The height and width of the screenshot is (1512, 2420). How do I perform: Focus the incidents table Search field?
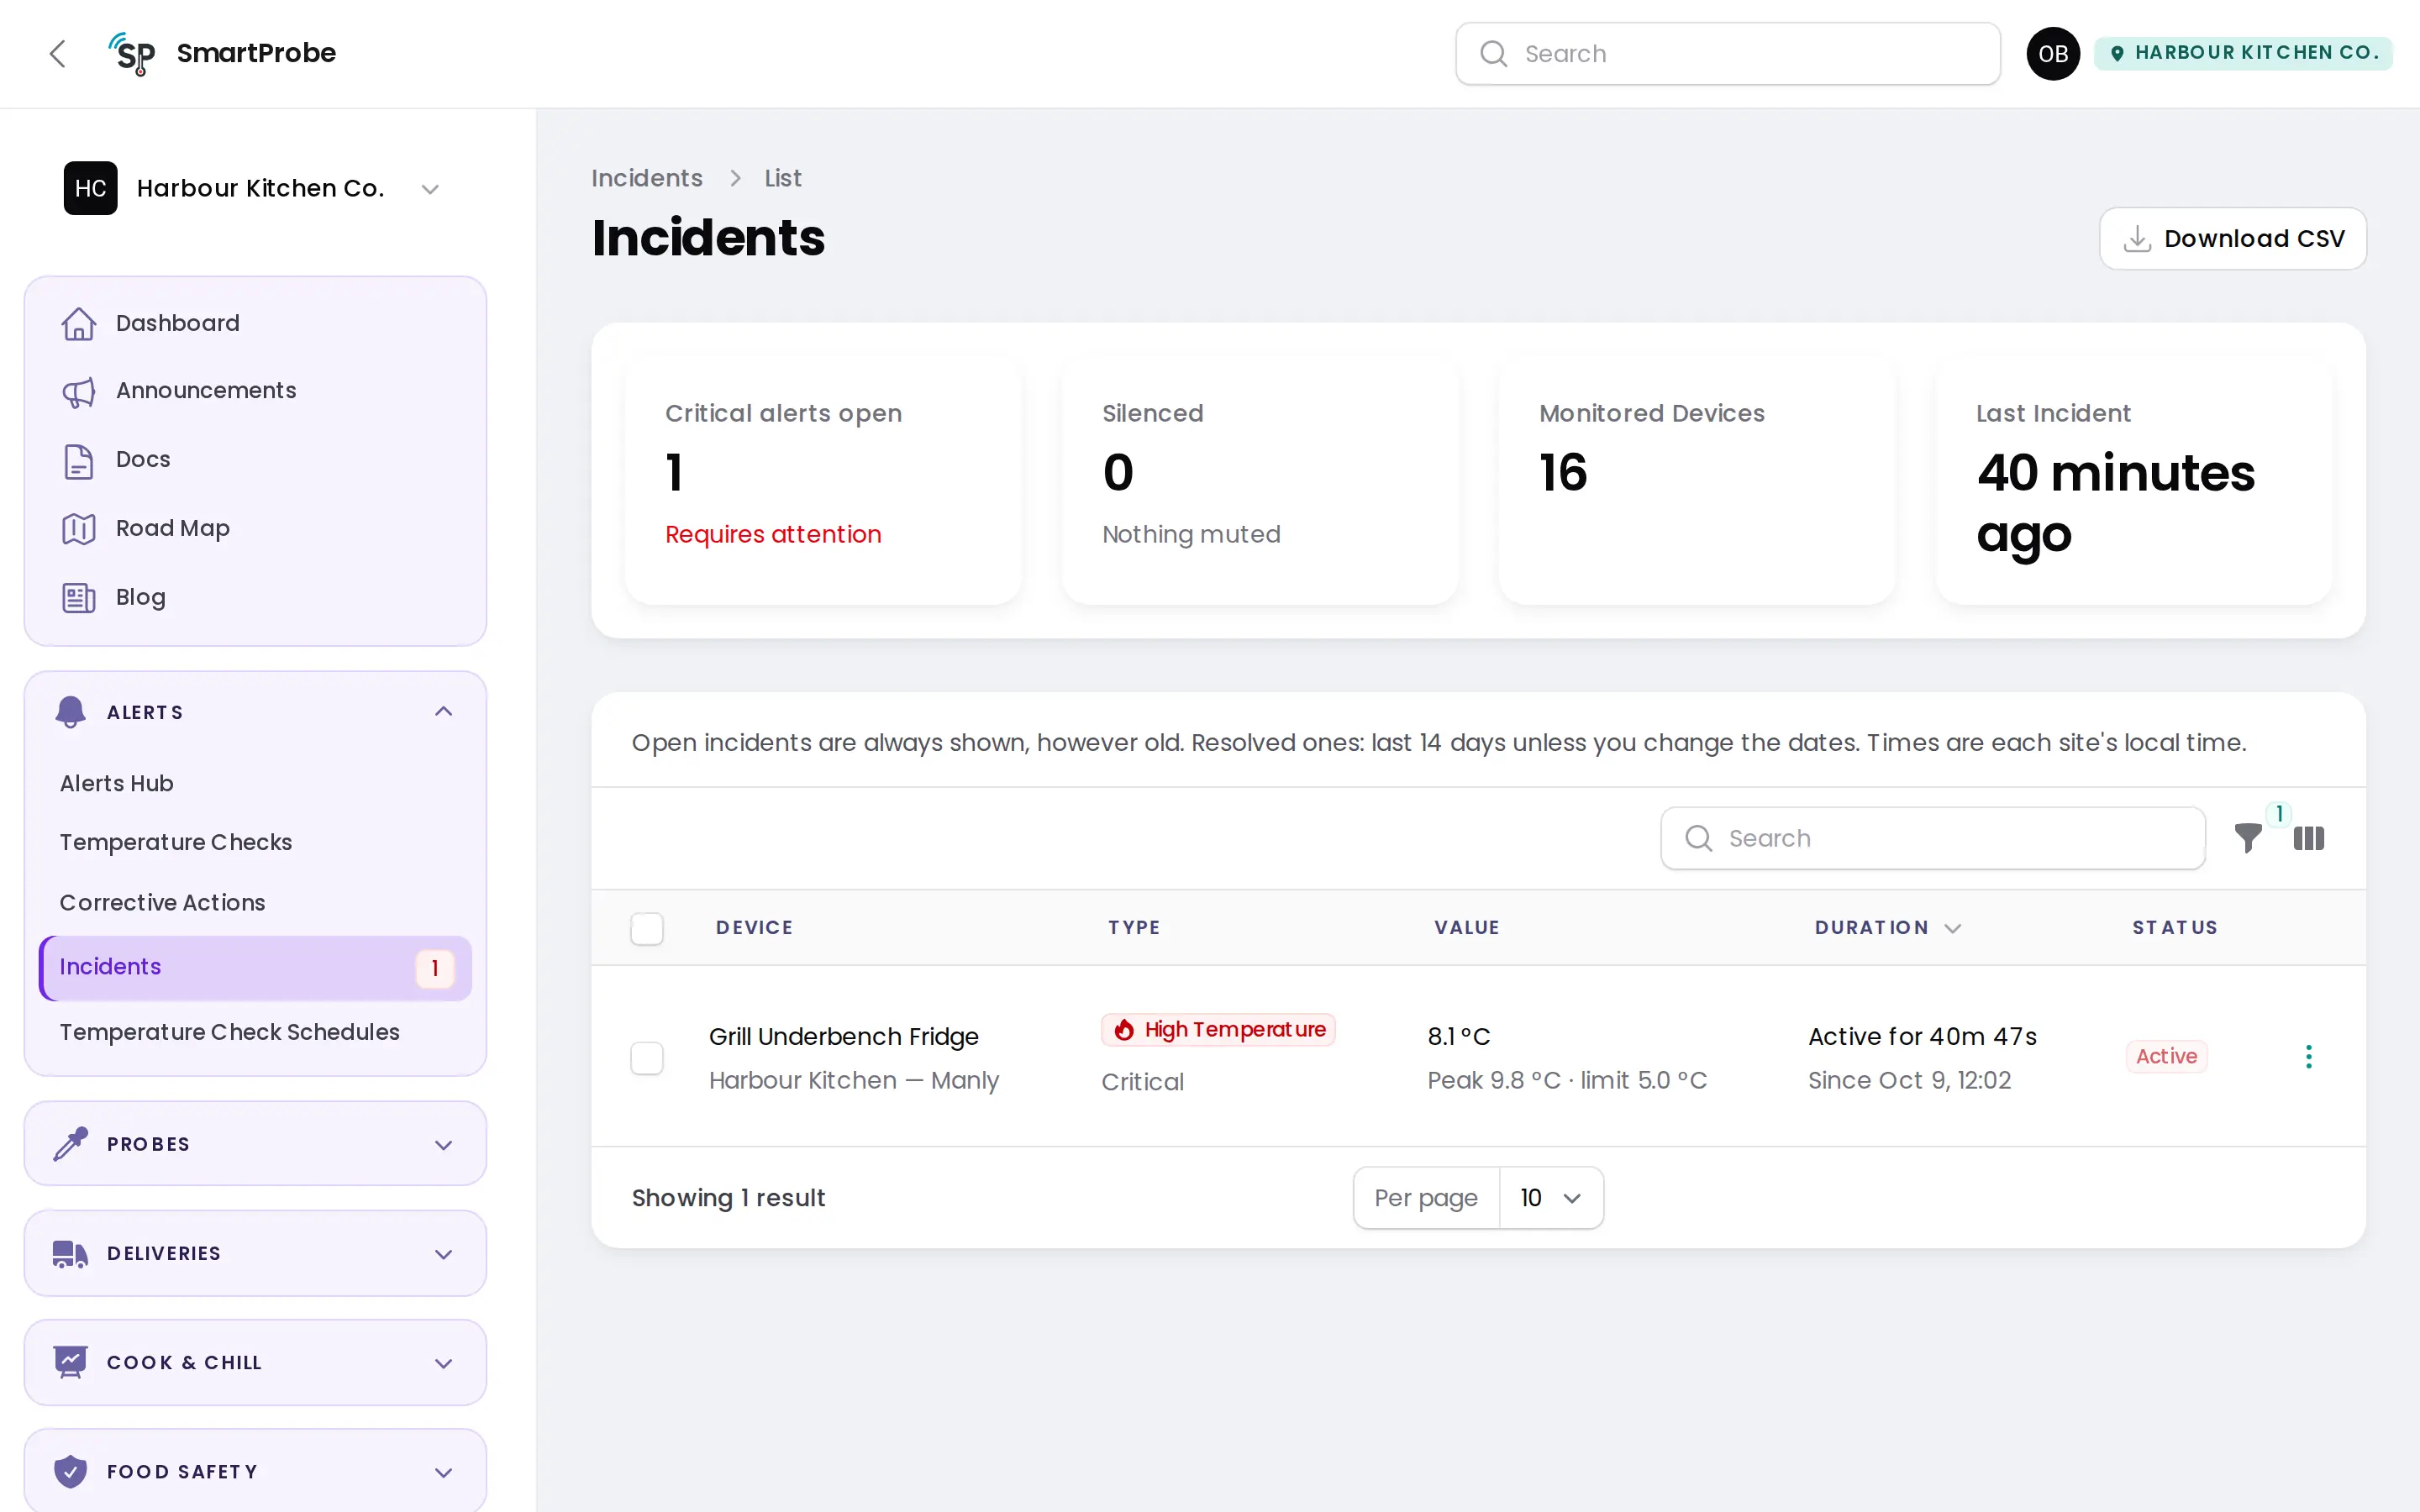[x=1932, y=838]
